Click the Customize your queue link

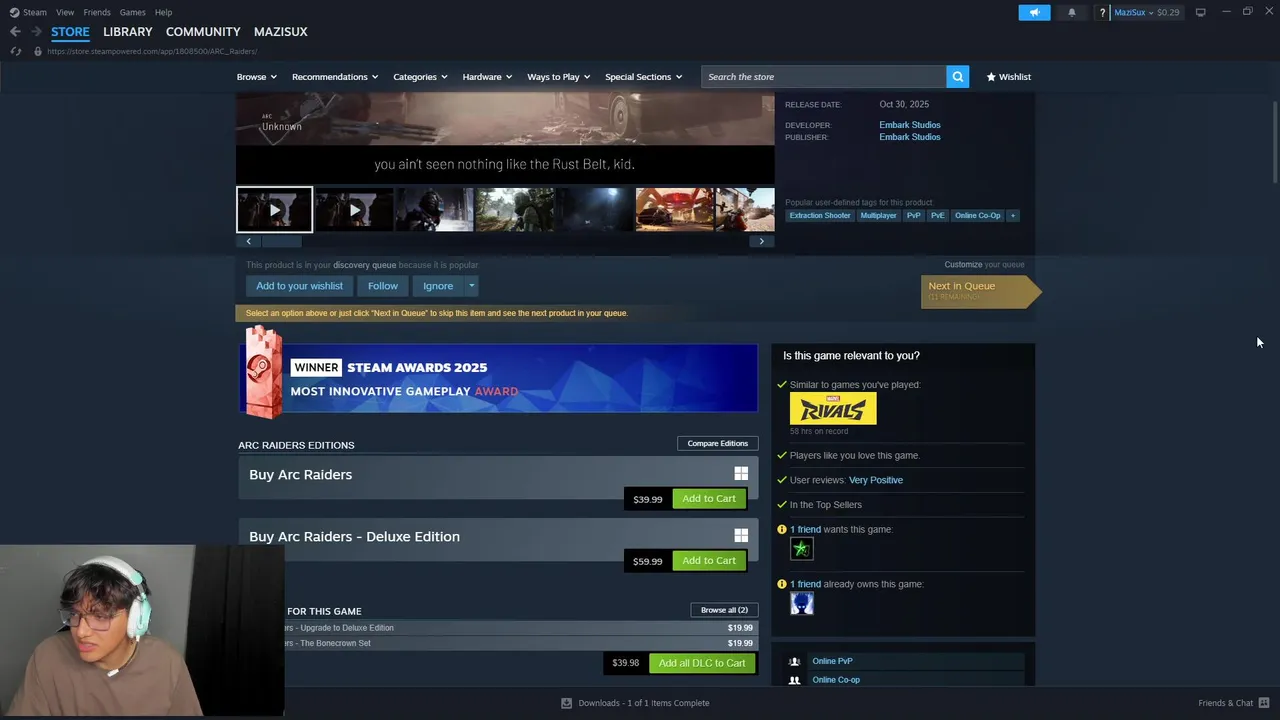(984, 265)
